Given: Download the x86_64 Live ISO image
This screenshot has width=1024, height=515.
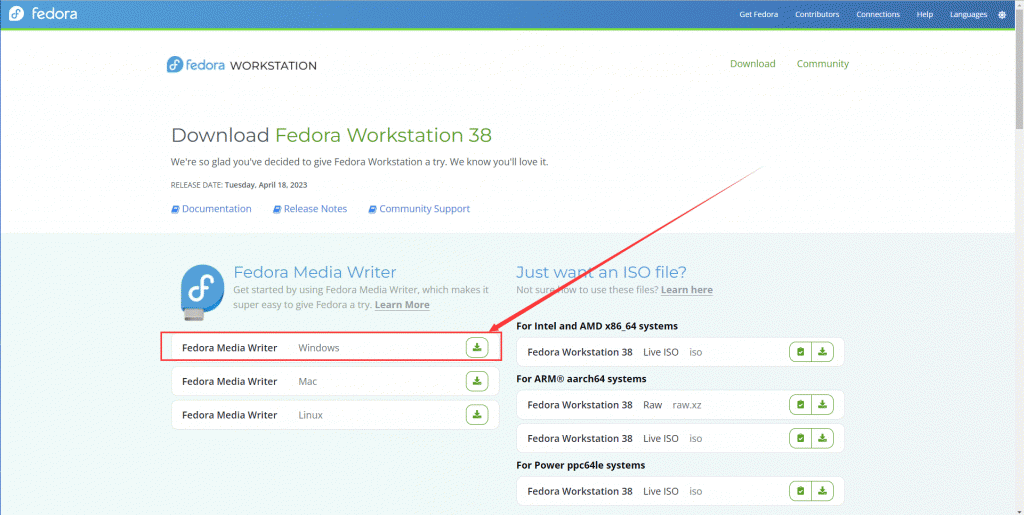Looking at the screenshot, I should click(822, 352).
